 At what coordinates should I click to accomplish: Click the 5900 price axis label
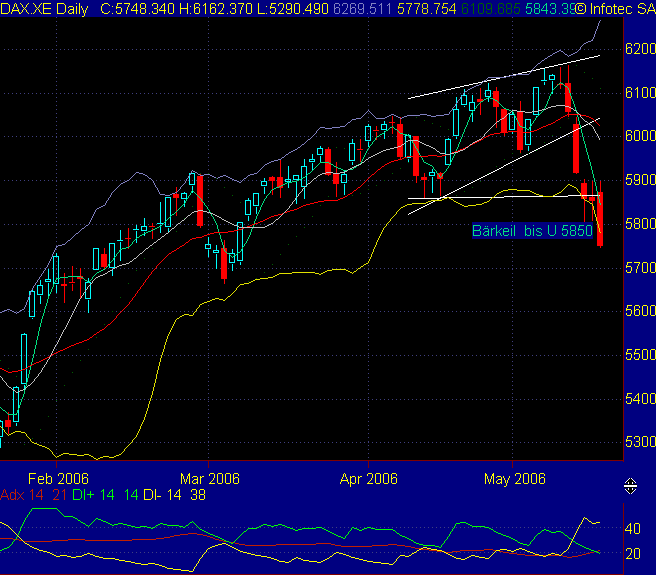(640, 180)
